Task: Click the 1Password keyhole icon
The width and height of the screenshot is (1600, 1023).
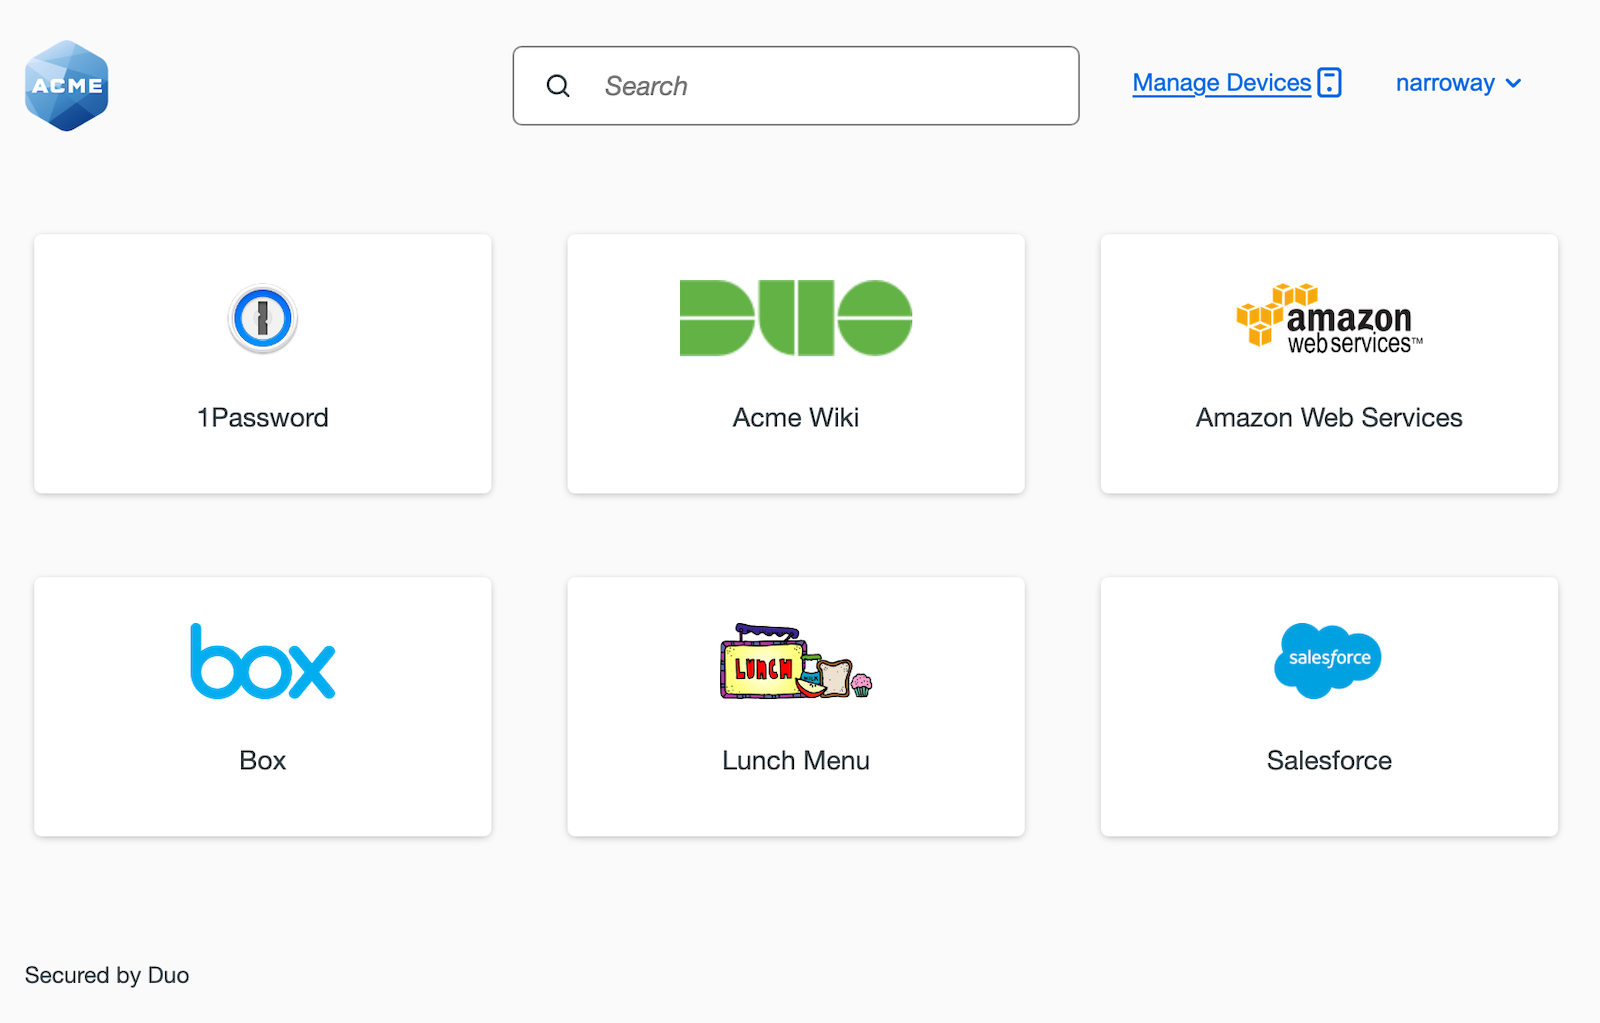Action: [x=263, y=319]
